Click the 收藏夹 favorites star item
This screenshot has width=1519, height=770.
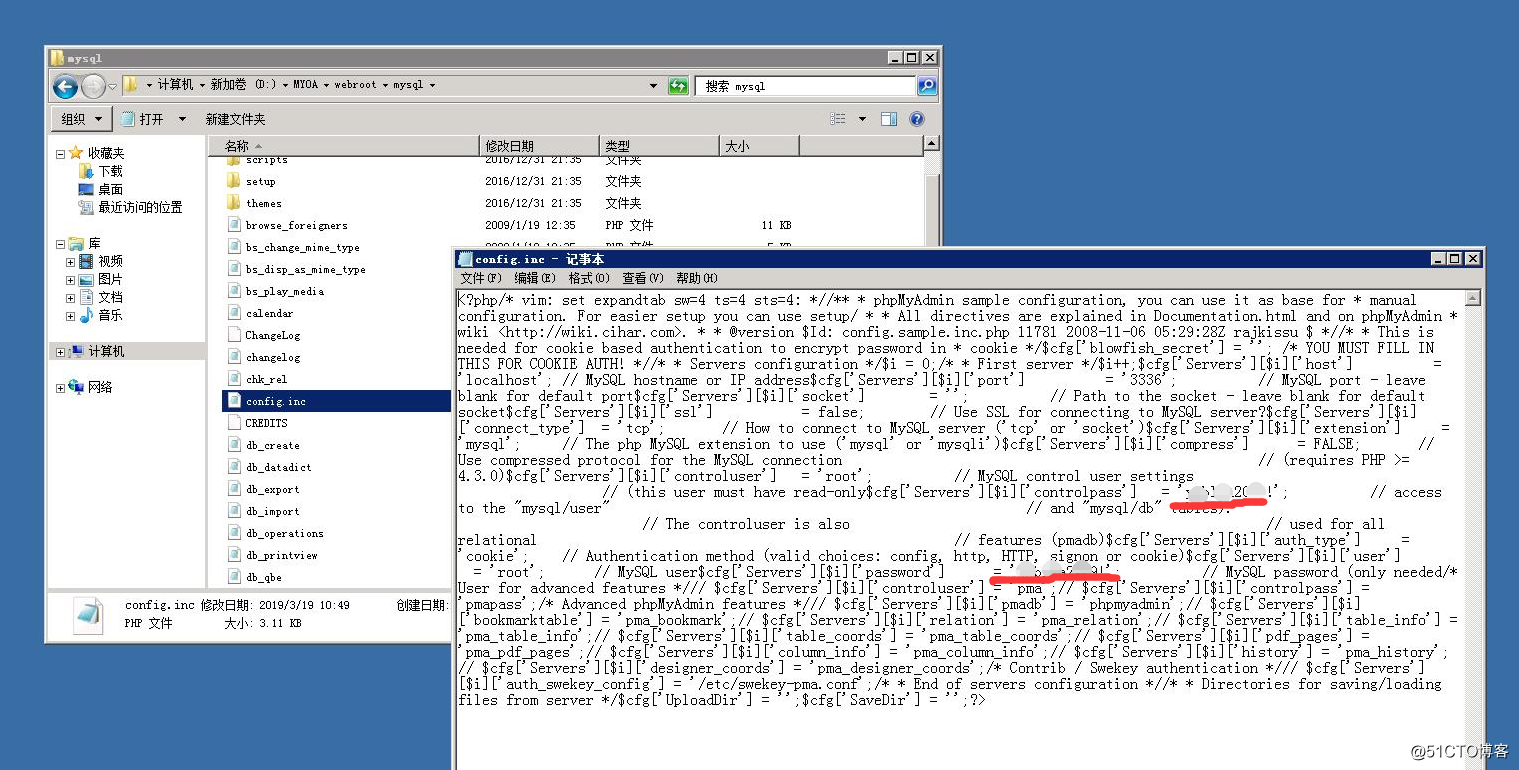coord(97,153)
